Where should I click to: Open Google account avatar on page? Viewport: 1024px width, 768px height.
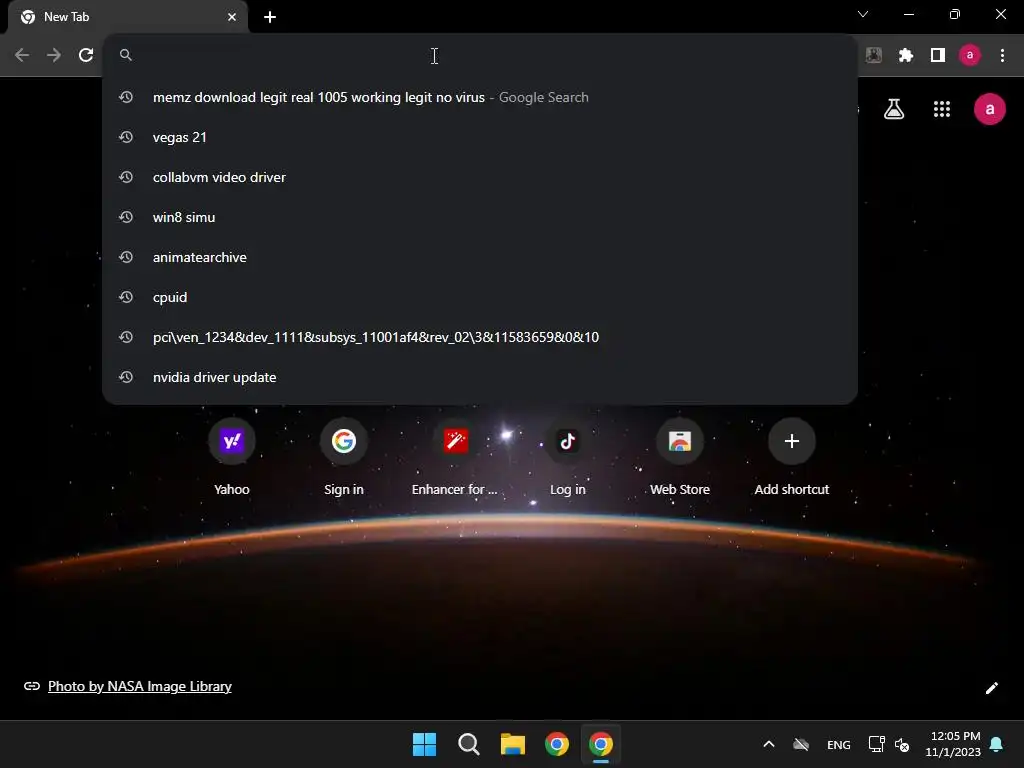(x=990, y=109)
